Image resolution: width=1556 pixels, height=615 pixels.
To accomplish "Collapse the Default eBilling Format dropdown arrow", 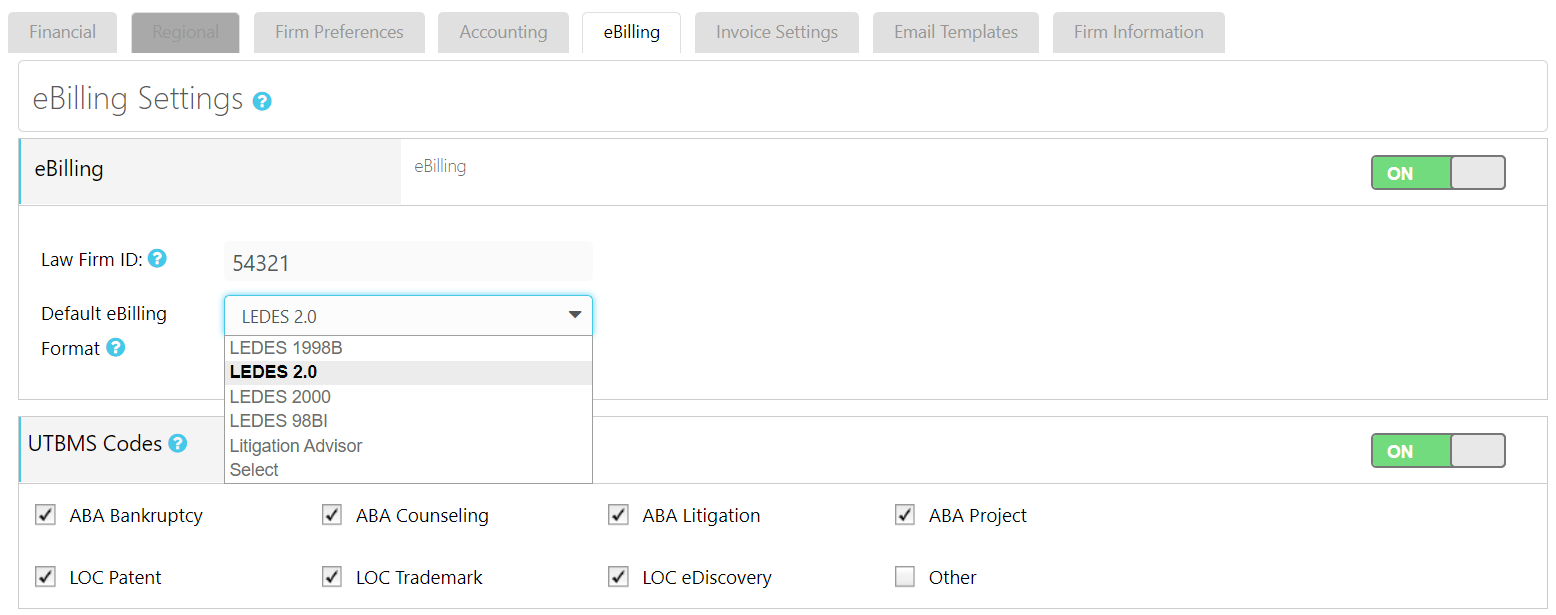I will click(575, 315).
